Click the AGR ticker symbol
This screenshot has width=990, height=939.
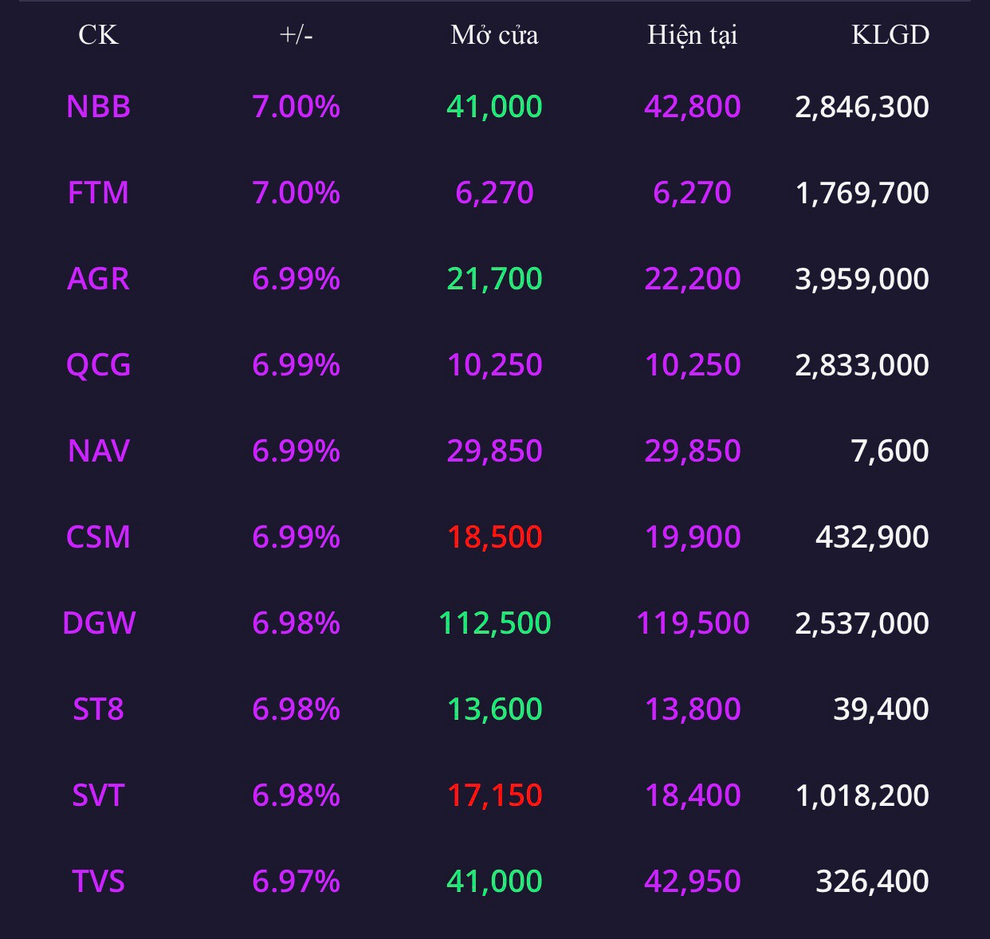pyautogui.click(x=98, y=278)
